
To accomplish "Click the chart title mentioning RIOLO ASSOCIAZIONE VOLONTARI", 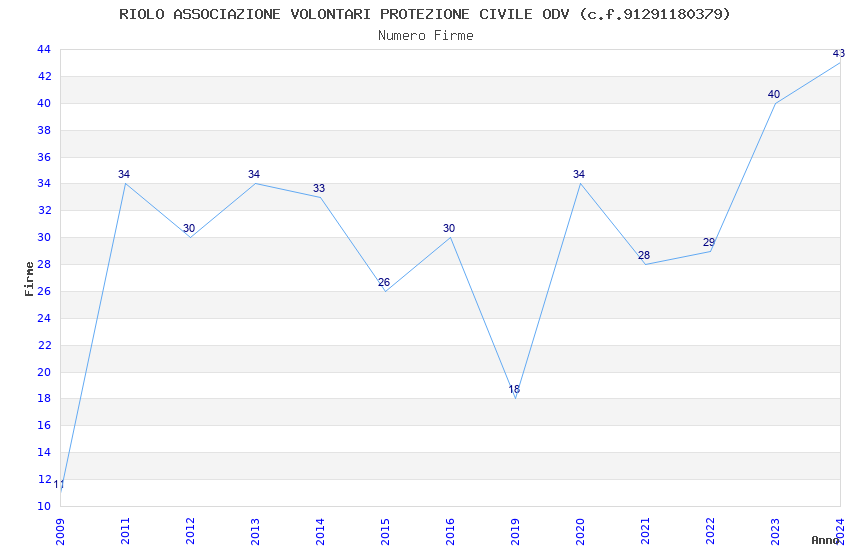I will click(425, 14).
